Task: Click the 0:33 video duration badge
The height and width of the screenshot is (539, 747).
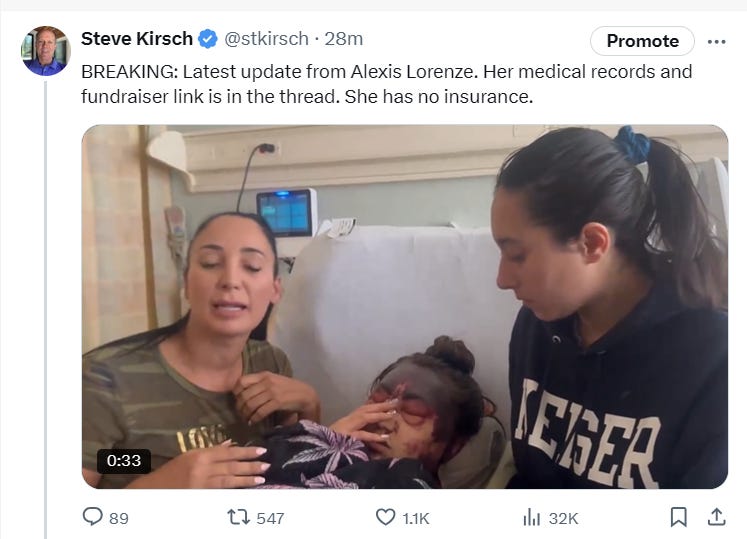Action: 124,461
